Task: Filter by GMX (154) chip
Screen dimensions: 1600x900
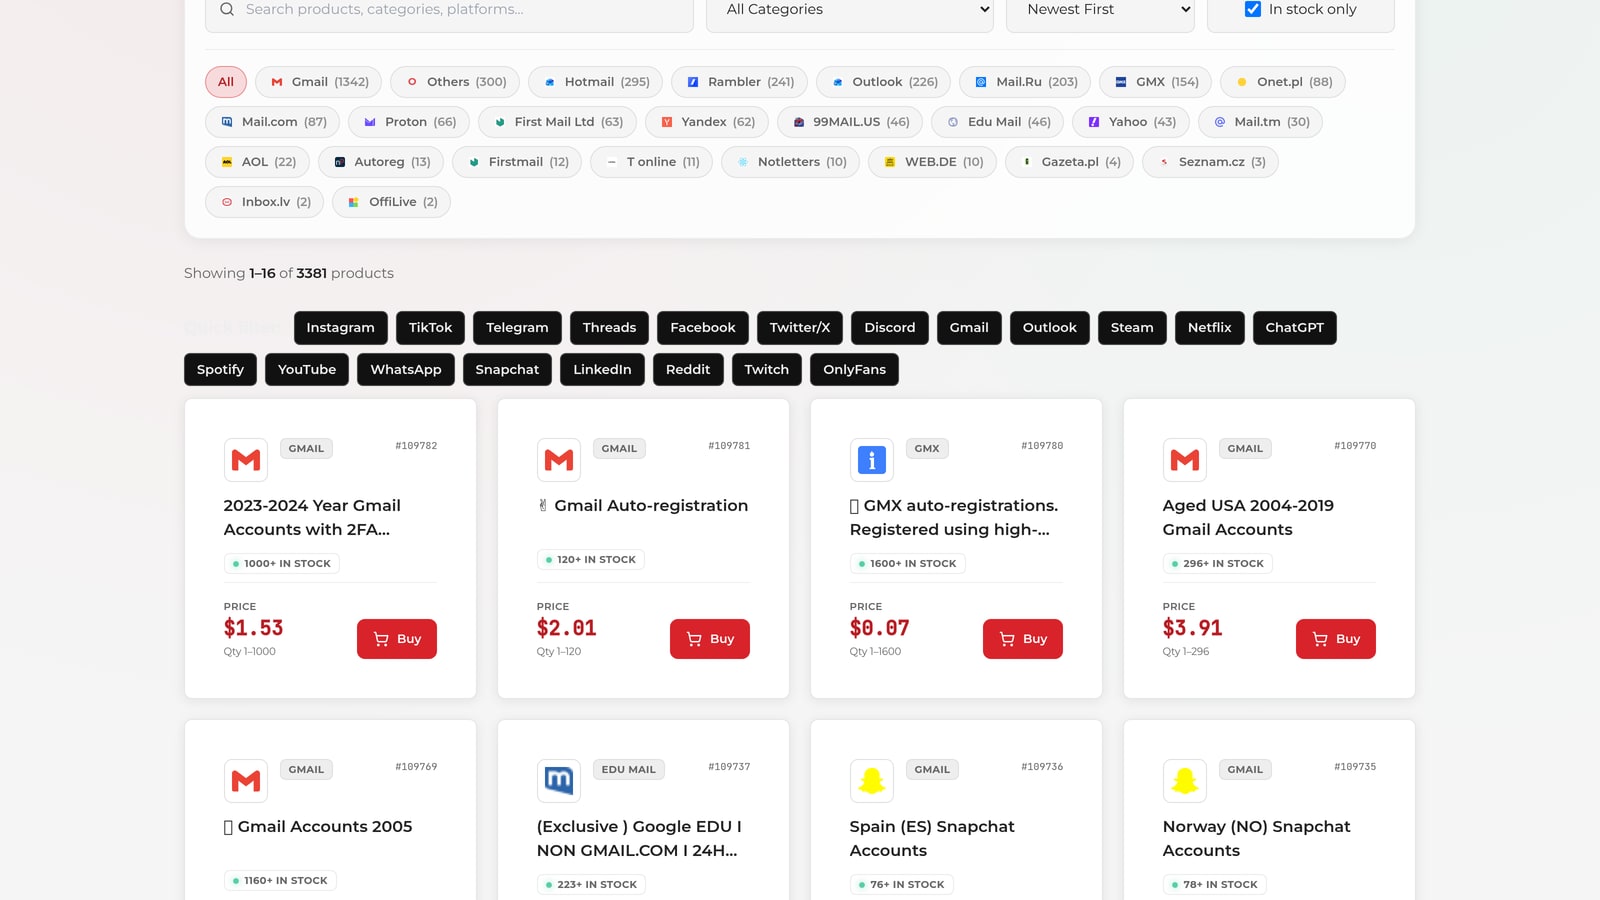Action: pyautogui.click(x=1156, y=82)
